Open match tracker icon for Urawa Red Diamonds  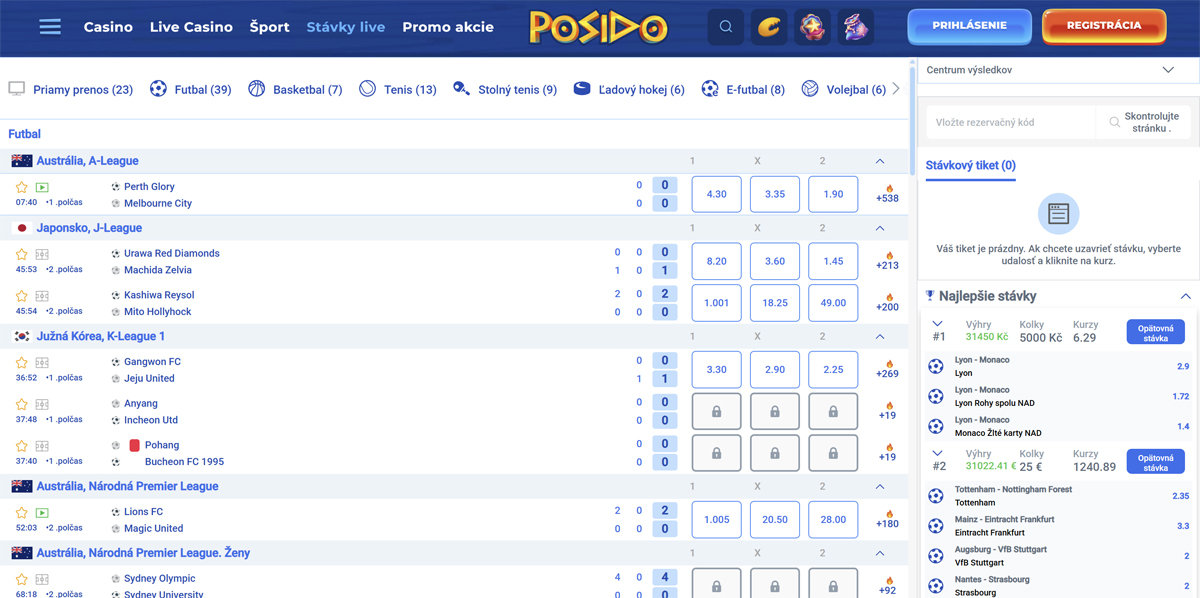coord(42,254)
